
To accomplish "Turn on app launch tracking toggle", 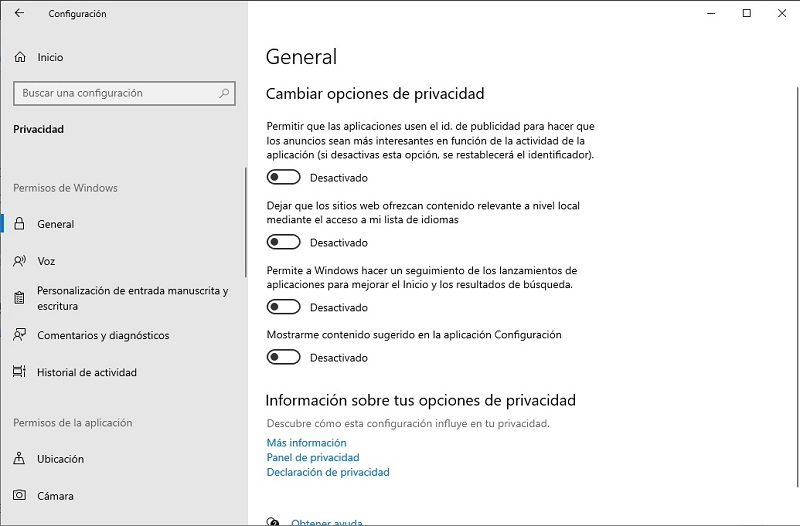I will pos(284,307).
